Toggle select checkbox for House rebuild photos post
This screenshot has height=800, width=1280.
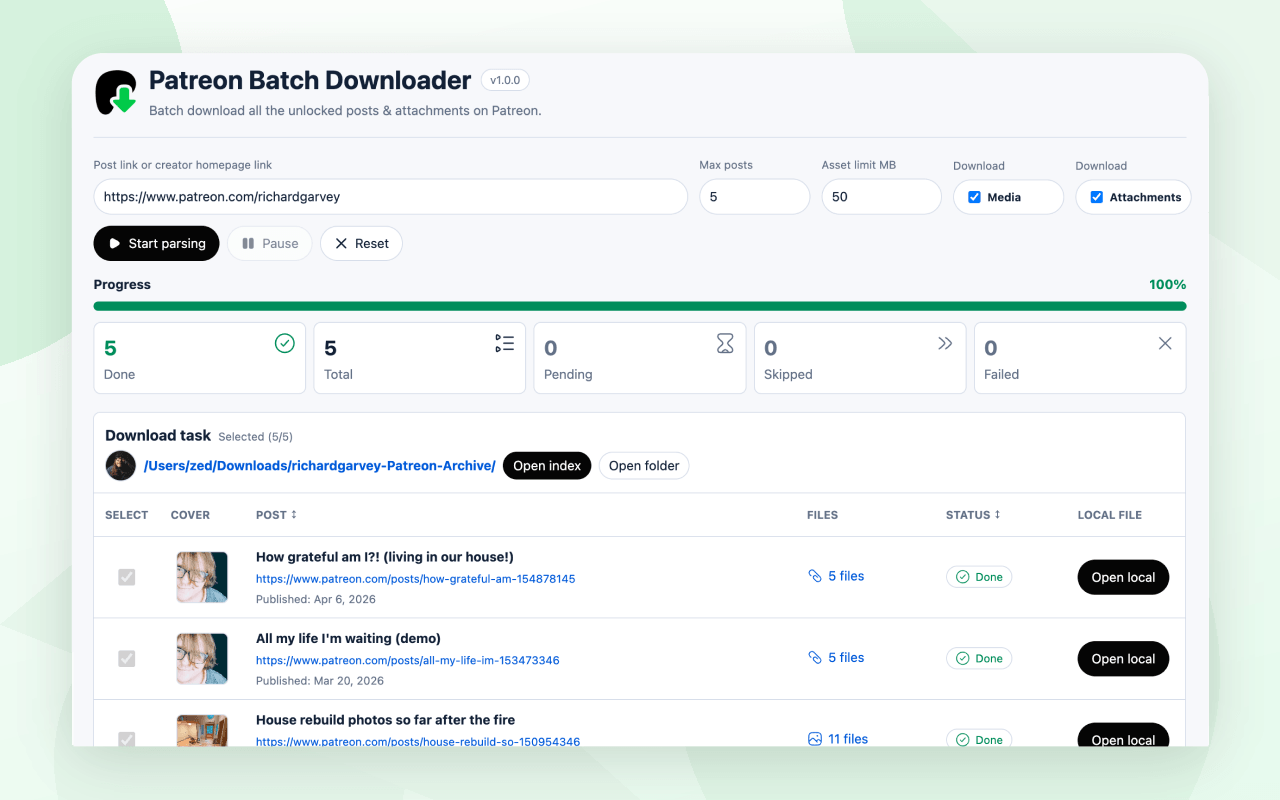(127, 739)
